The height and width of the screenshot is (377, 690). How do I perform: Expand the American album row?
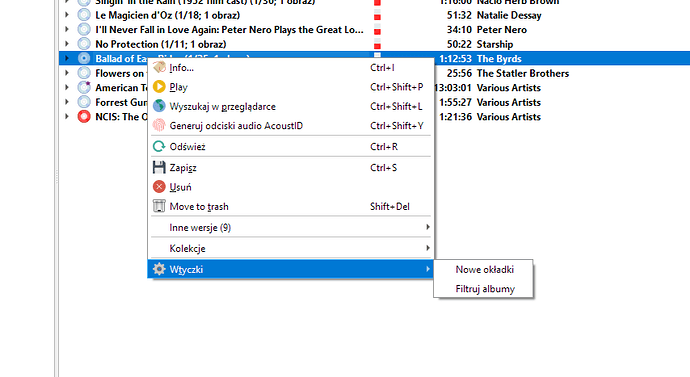click(66, 88)
